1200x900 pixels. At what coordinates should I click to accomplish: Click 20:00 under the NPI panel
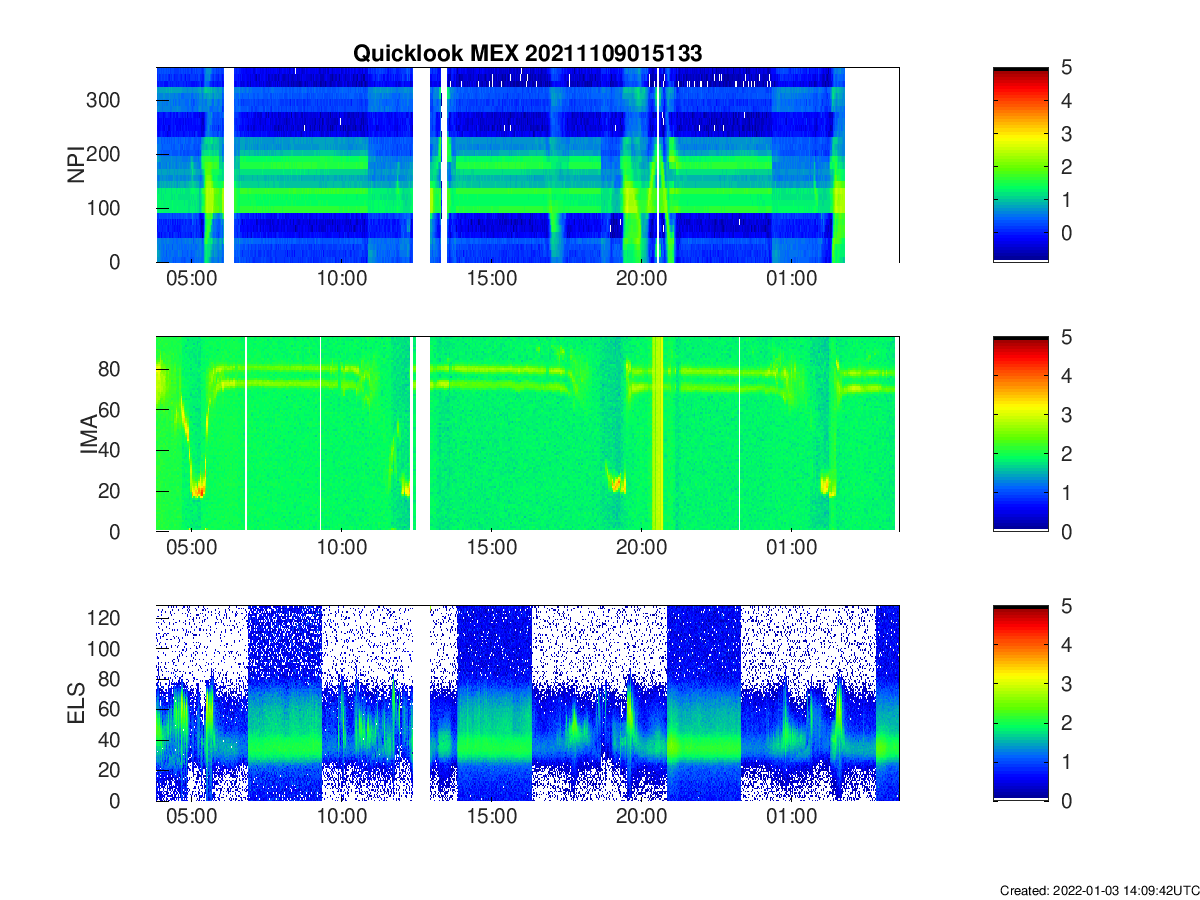click(x=641, y=279)
